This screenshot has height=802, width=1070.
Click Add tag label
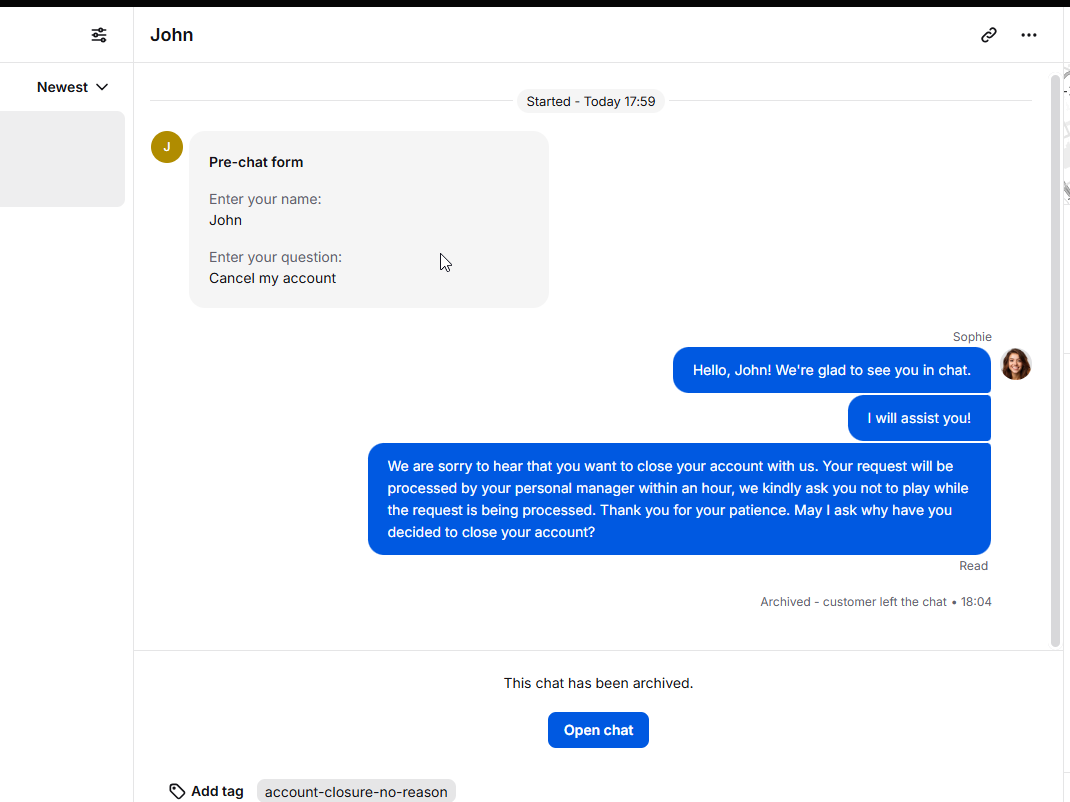217,791
